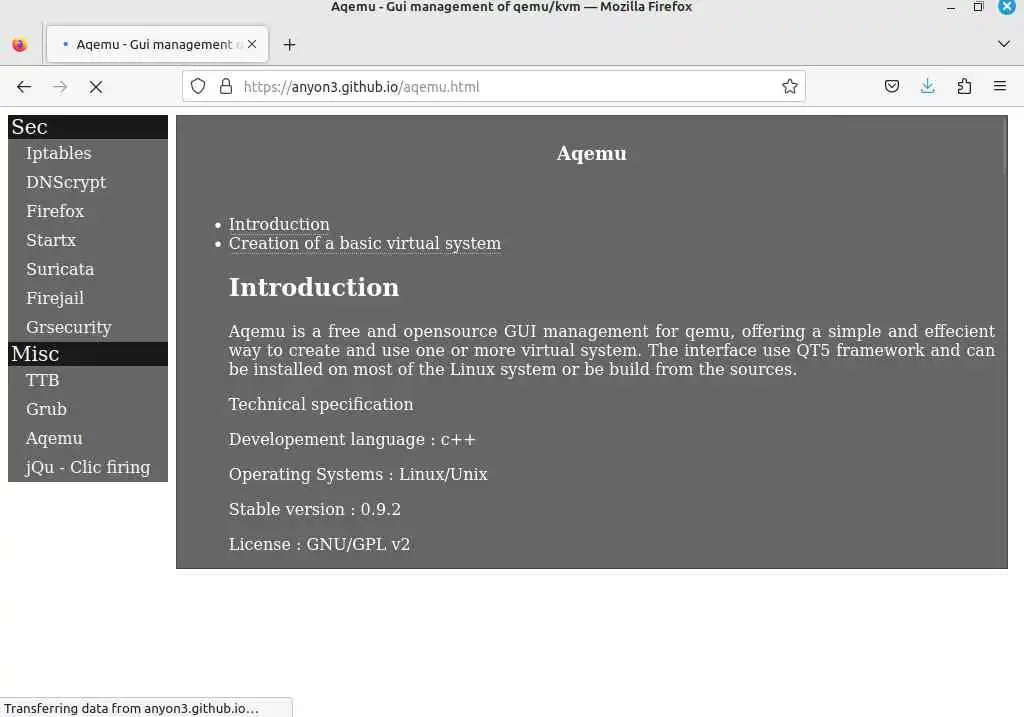Image resolution: width=1024 pixels, height=717 pixels.
Task: Open the Firejail sidebar link
Action: (55, 298)
